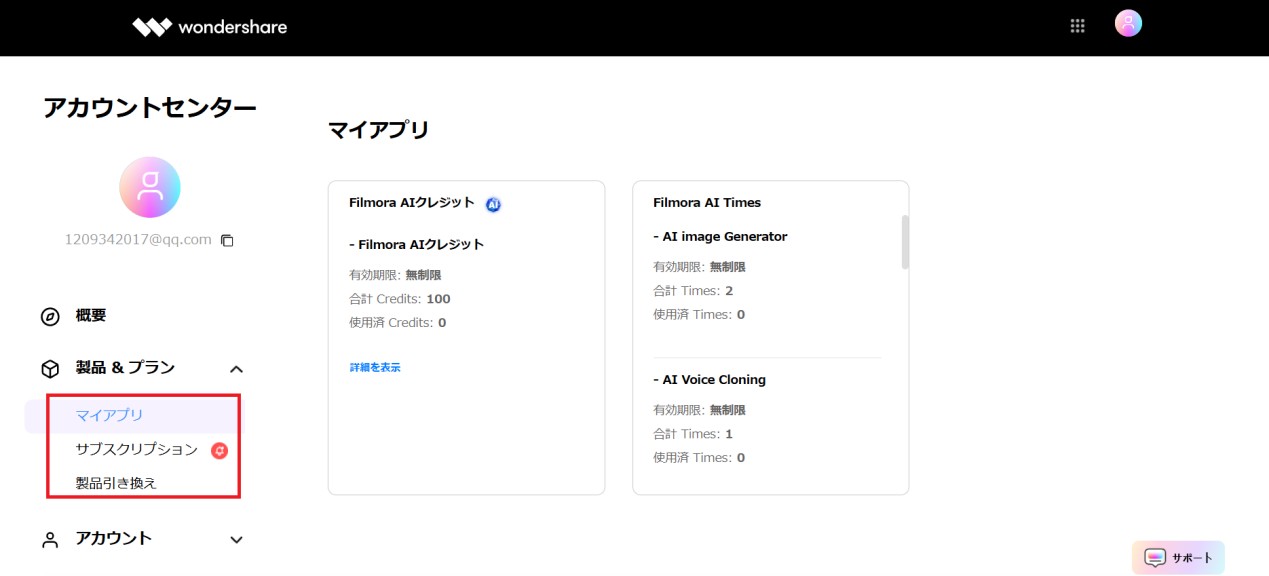Click the red badge next to サブスクリプション
The width and height of the screenshot is (1269, 576).
tap(220, 451)
